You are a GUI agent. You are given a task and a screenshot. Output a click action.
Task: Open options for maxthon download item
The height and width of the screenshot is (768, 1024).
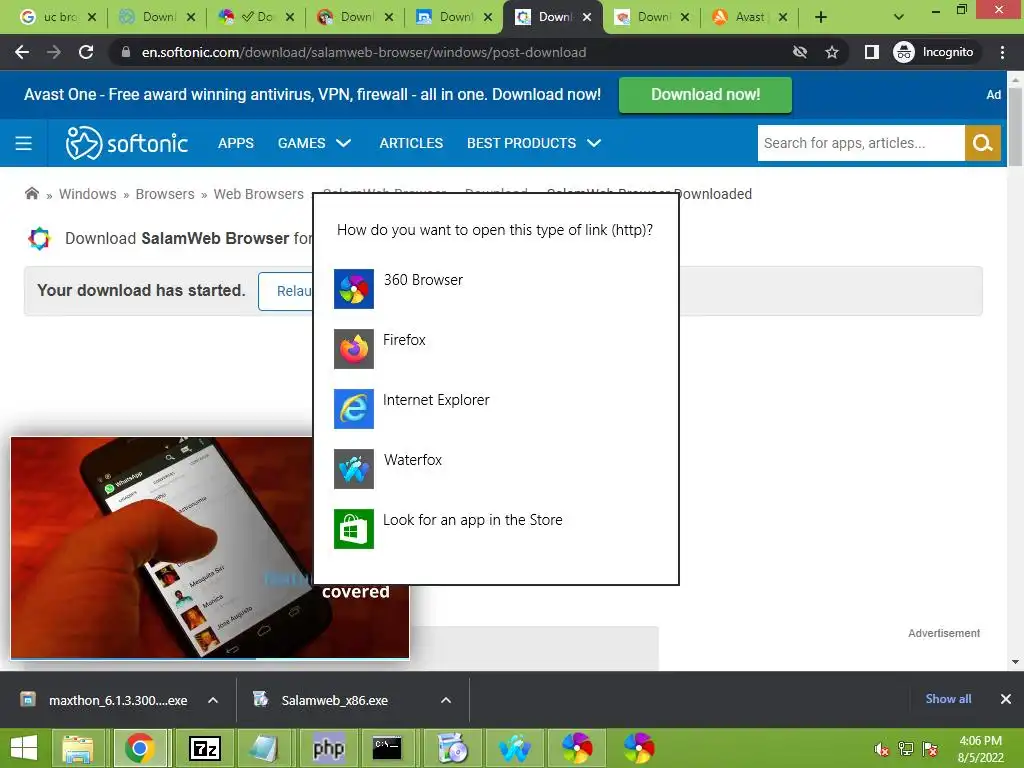point(213,700)
